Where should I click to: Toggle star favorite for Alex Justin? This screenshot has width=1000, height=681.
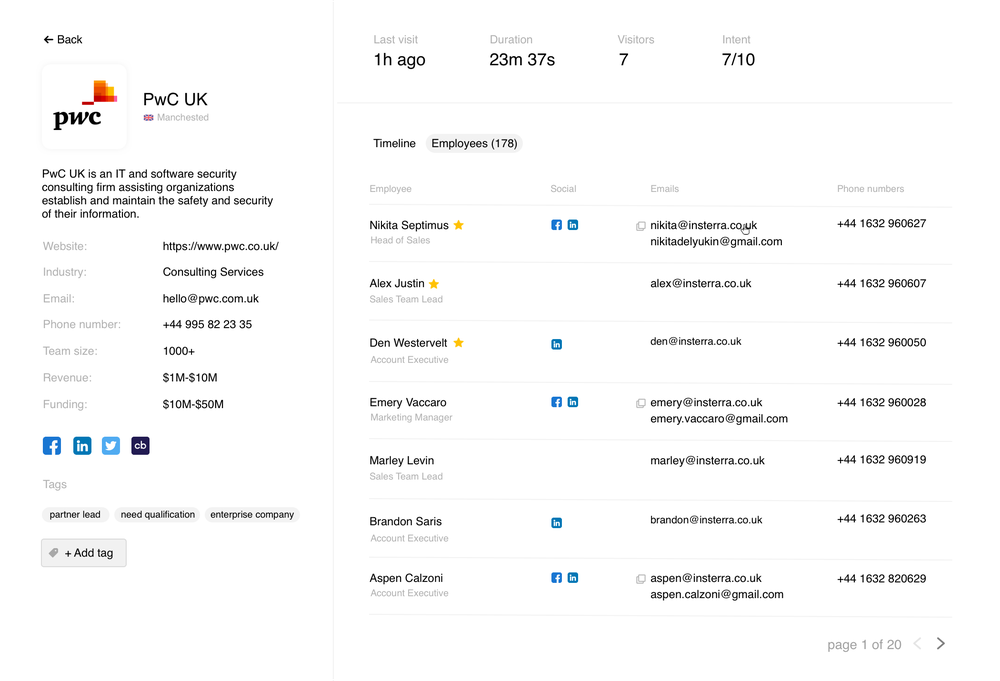[x=434, y=284]
